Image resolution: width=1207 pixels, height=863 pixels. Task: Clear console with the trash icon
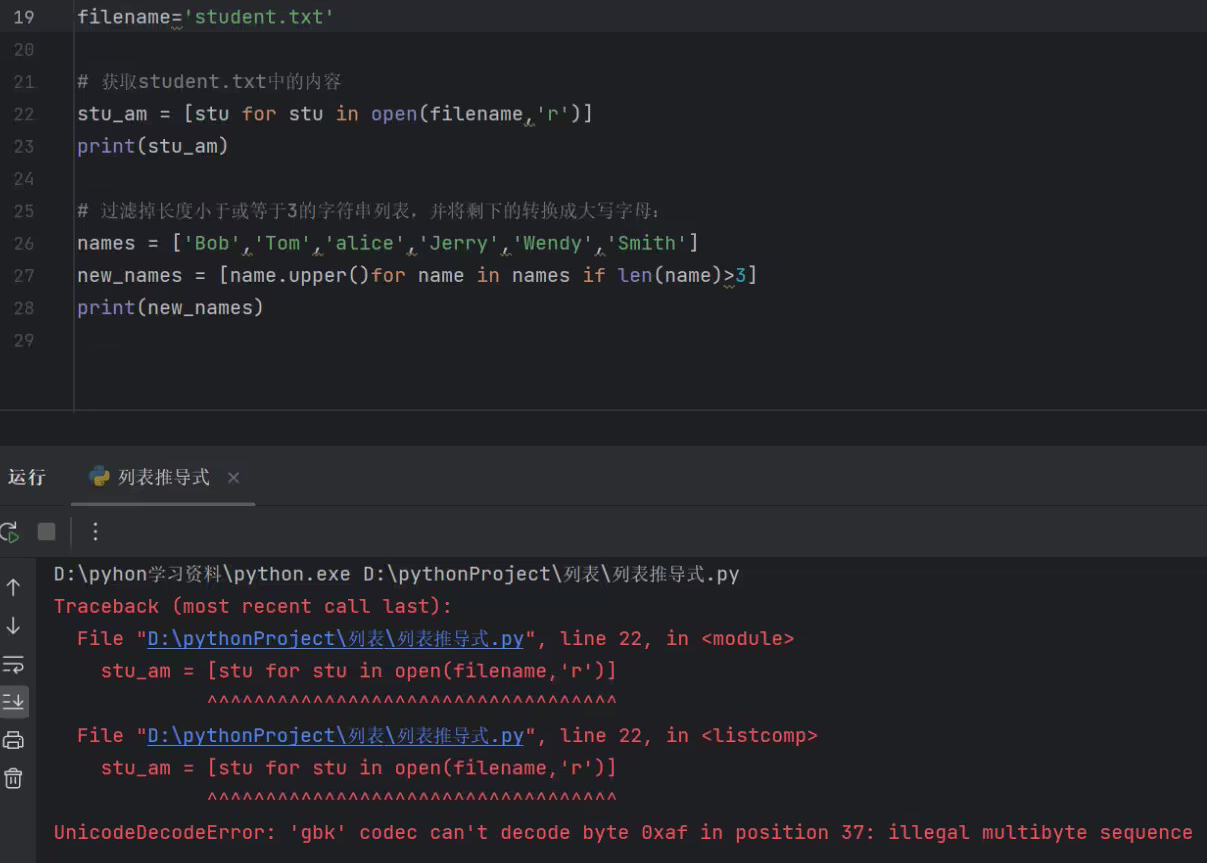[x=14, y=778]
